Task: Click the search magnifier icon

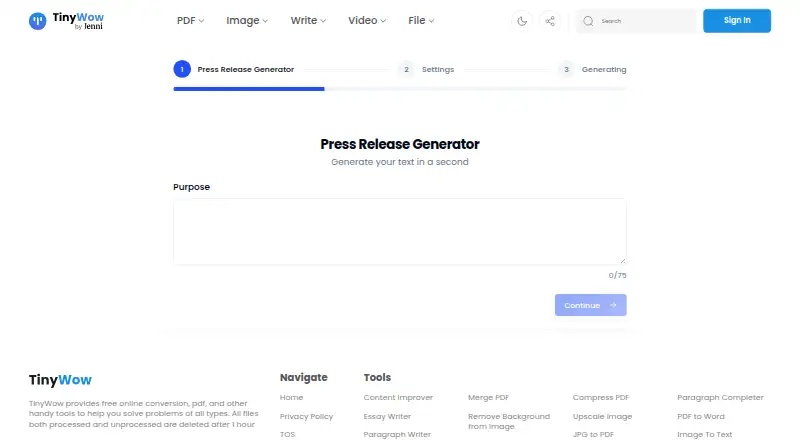Action: tap(588, 21)
